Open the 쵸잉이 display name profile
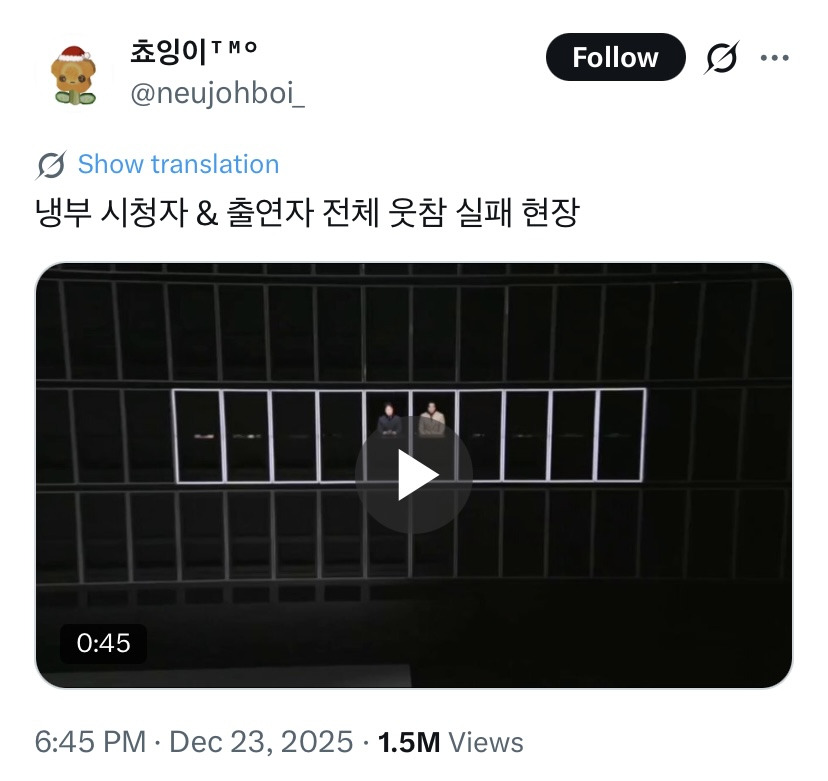This screenshot has width=828, height=781. 168,52
